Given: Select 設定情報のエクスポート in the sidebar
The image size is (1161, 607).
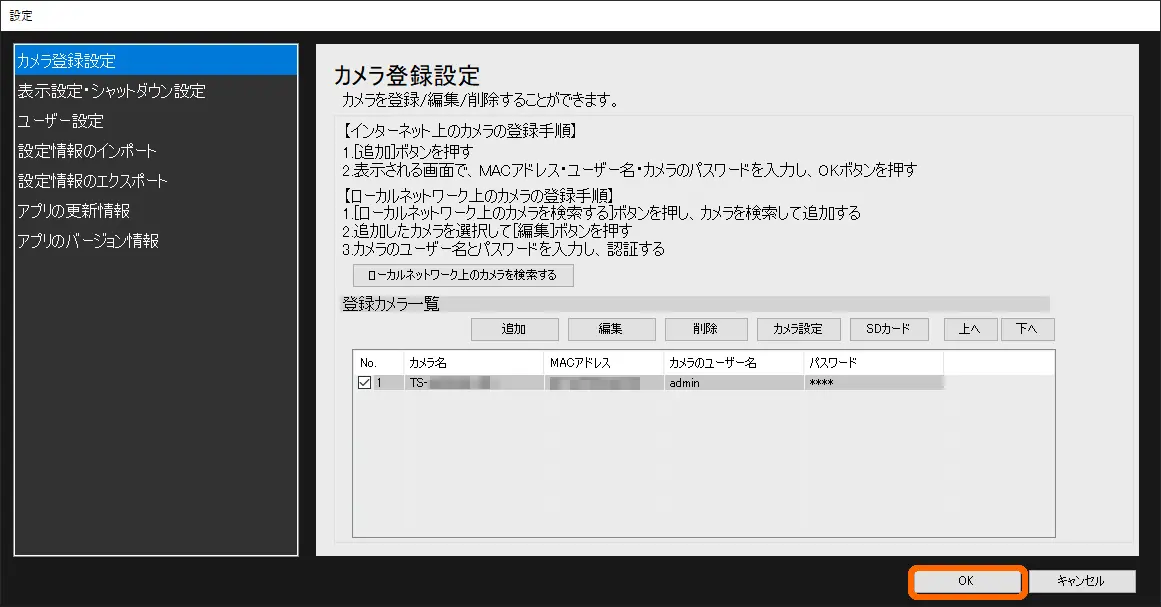Looking at the screenshot, I should pyautogui.click(x=92, y=181).
